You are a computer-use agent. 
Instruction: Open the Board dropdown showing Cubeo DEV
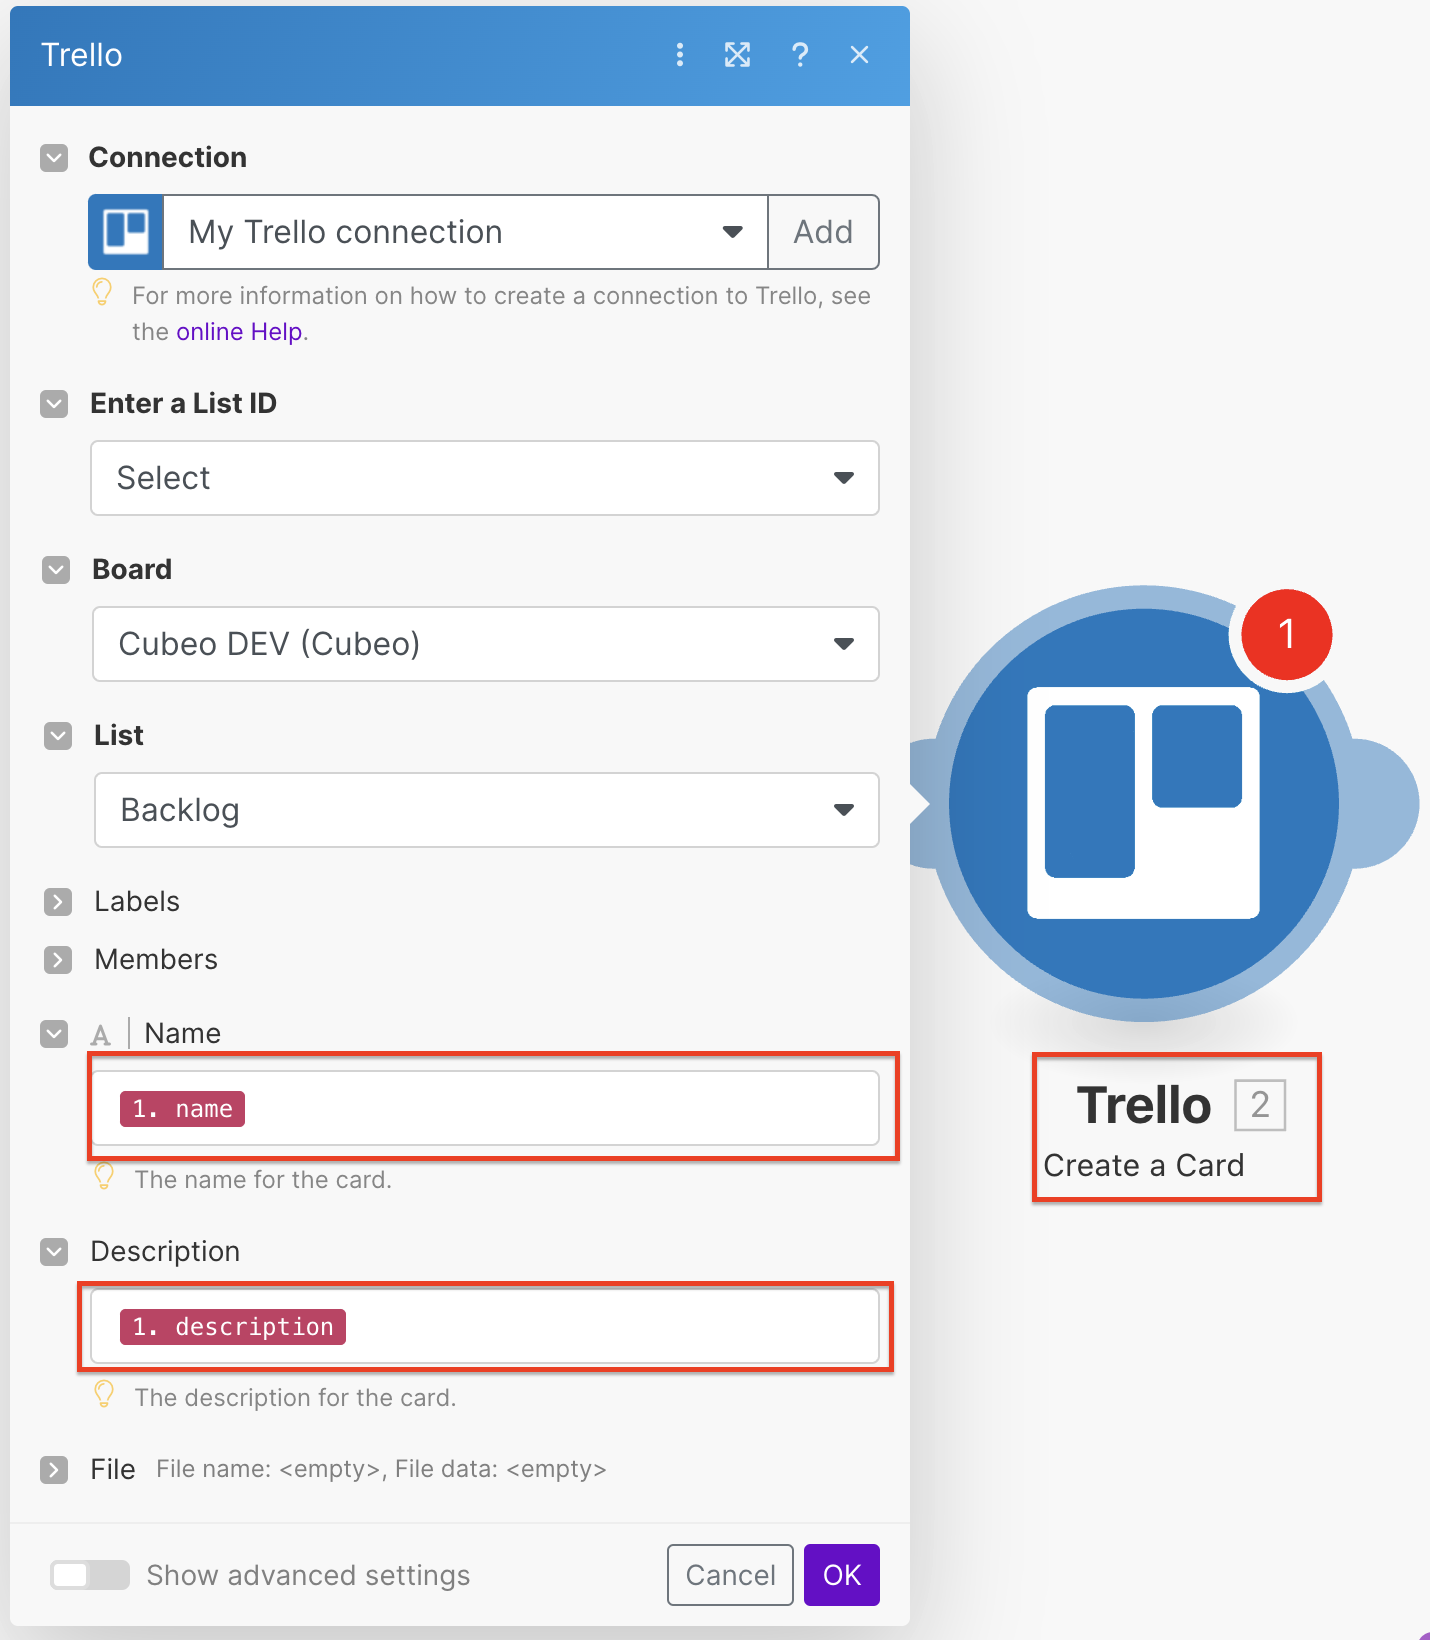[486, 644]
